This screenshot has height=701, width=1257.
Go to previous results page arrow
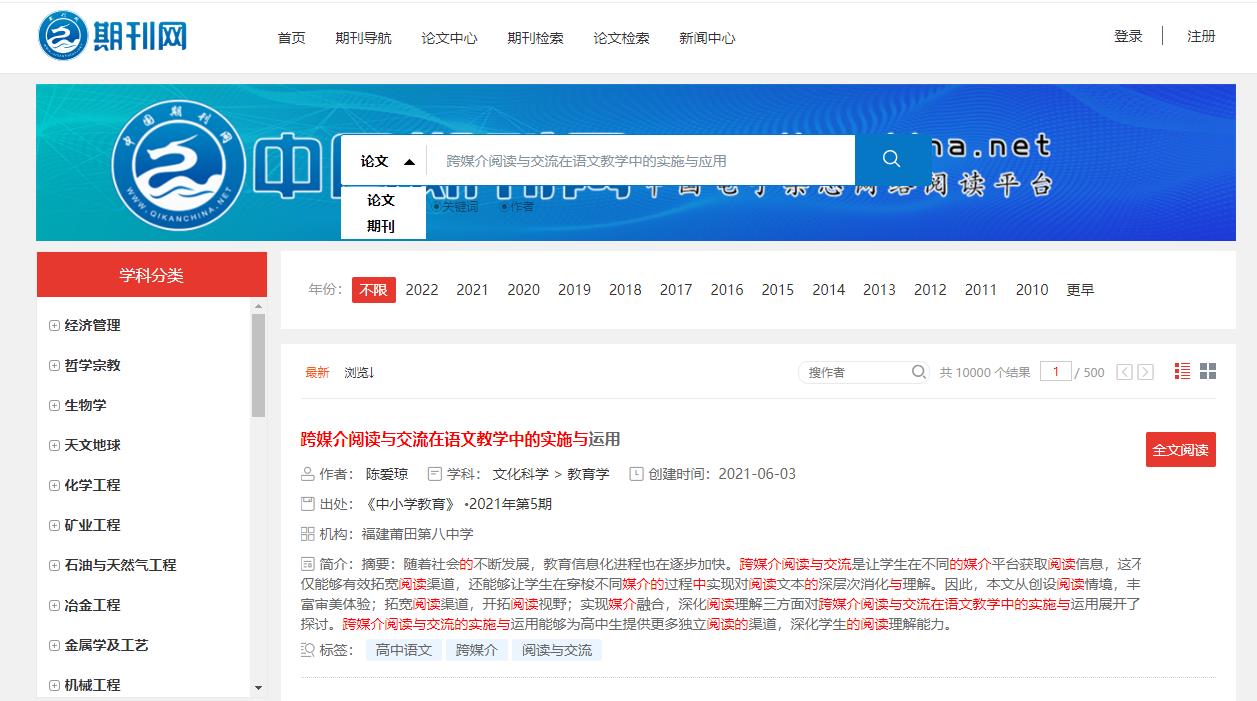pyautogui.click(x=1124, y=372)
